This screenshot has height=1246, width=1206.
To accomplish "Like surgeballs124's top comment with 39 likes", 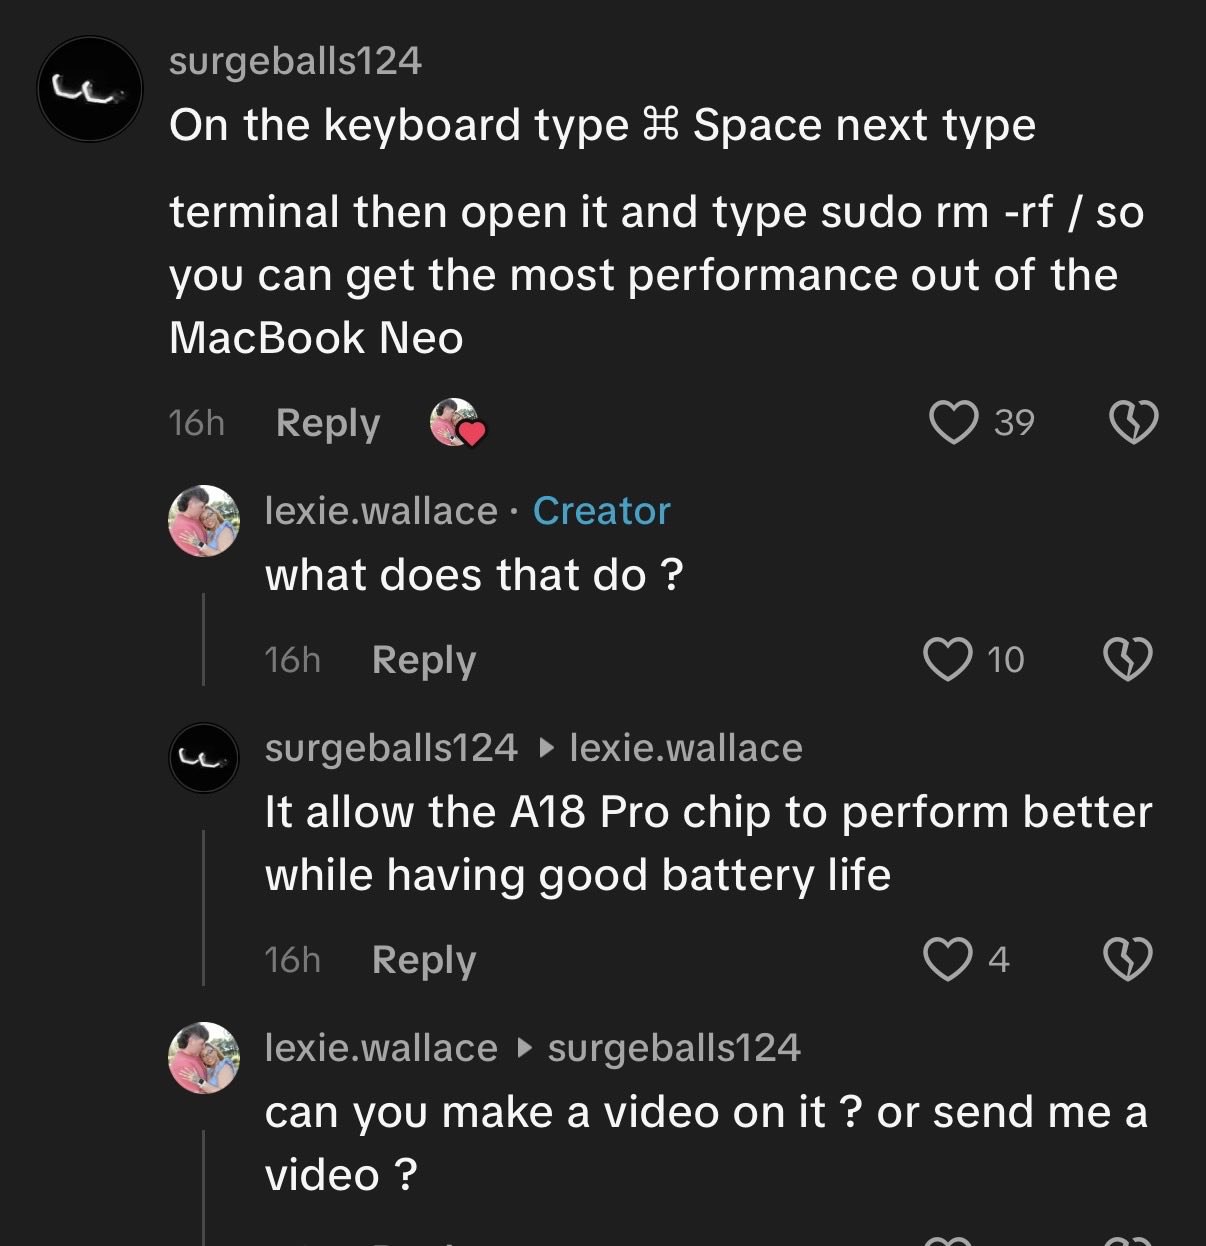I will click(x=954, y=422).
